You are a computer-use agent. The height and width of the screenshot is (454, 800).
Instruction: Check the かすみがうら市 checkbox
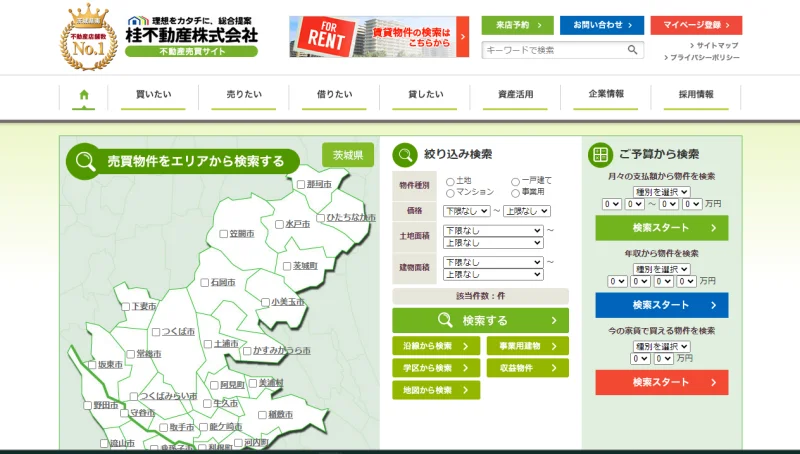coord(247,351)
